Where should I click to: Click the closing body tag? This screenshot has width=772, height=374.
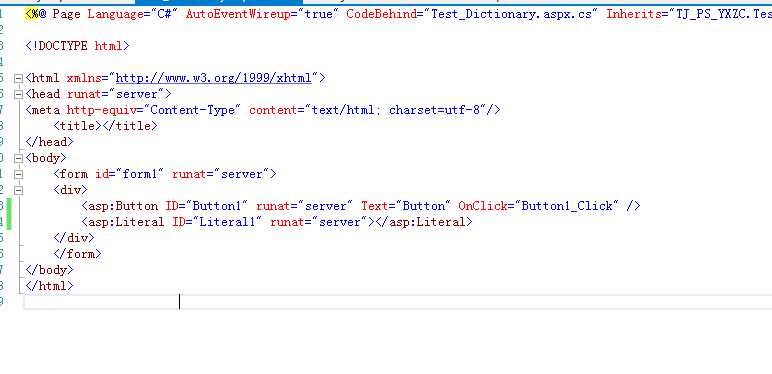click(x=49, y=270)
